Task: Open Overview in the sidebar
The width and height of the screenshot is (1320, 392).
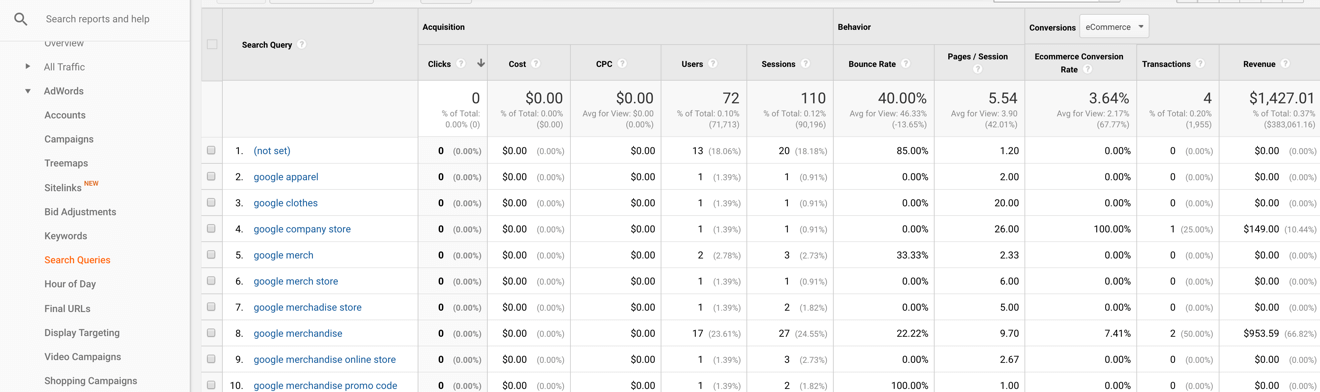Action: click(64, 43)
